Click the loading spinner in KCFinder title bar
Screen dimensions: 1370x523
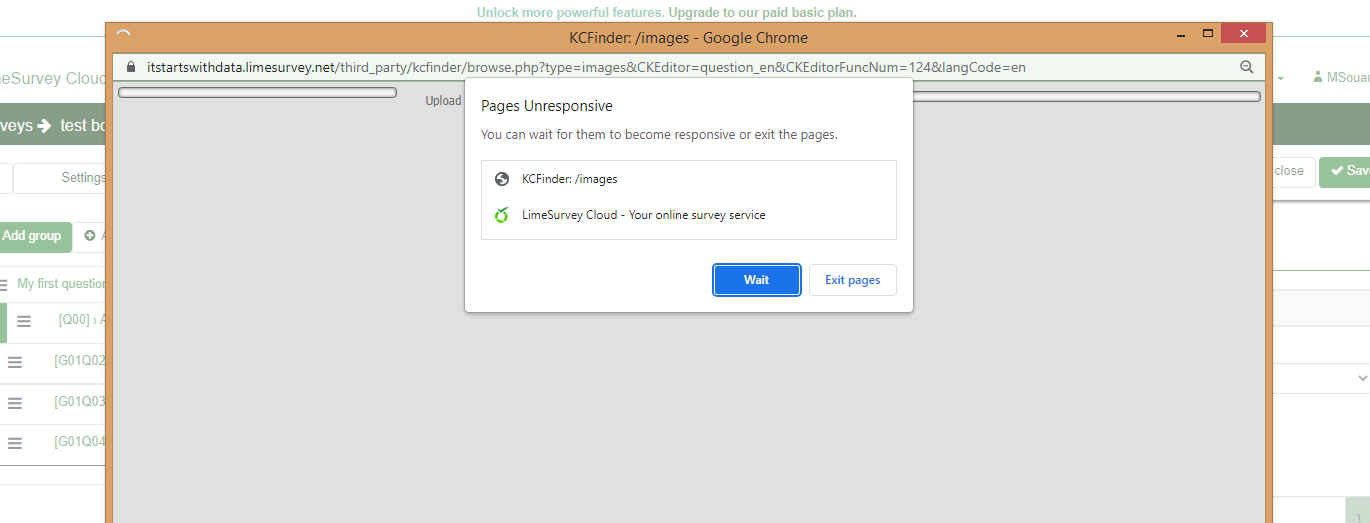click(124, 37)
